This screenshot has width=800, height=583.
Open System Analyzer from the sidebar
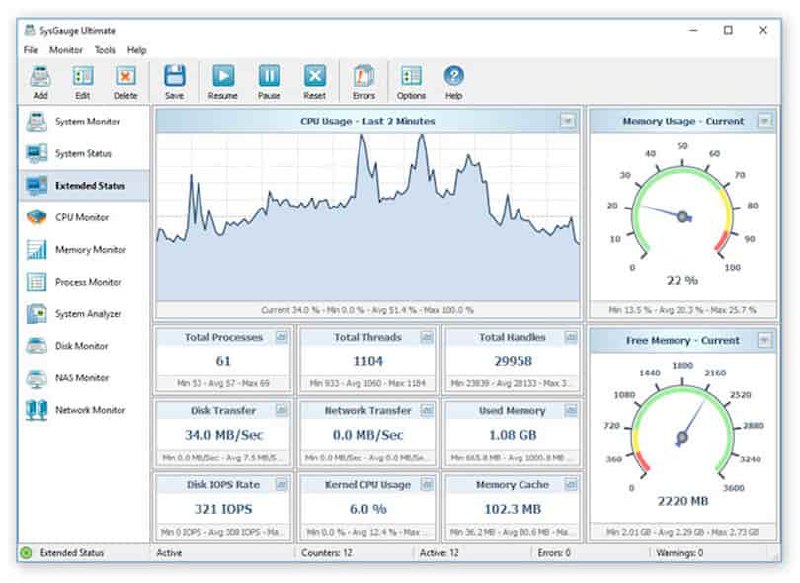(84, 314)
